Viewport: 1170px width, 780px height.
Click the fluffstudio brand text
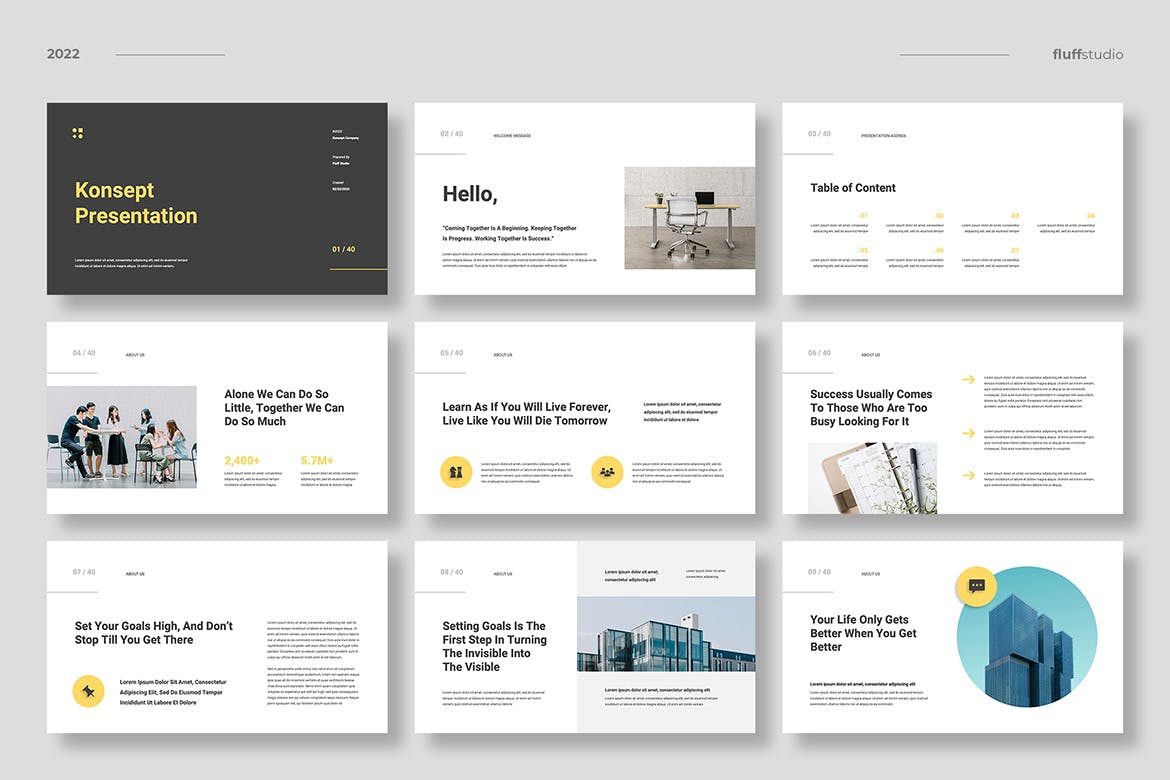(1087, 54)
